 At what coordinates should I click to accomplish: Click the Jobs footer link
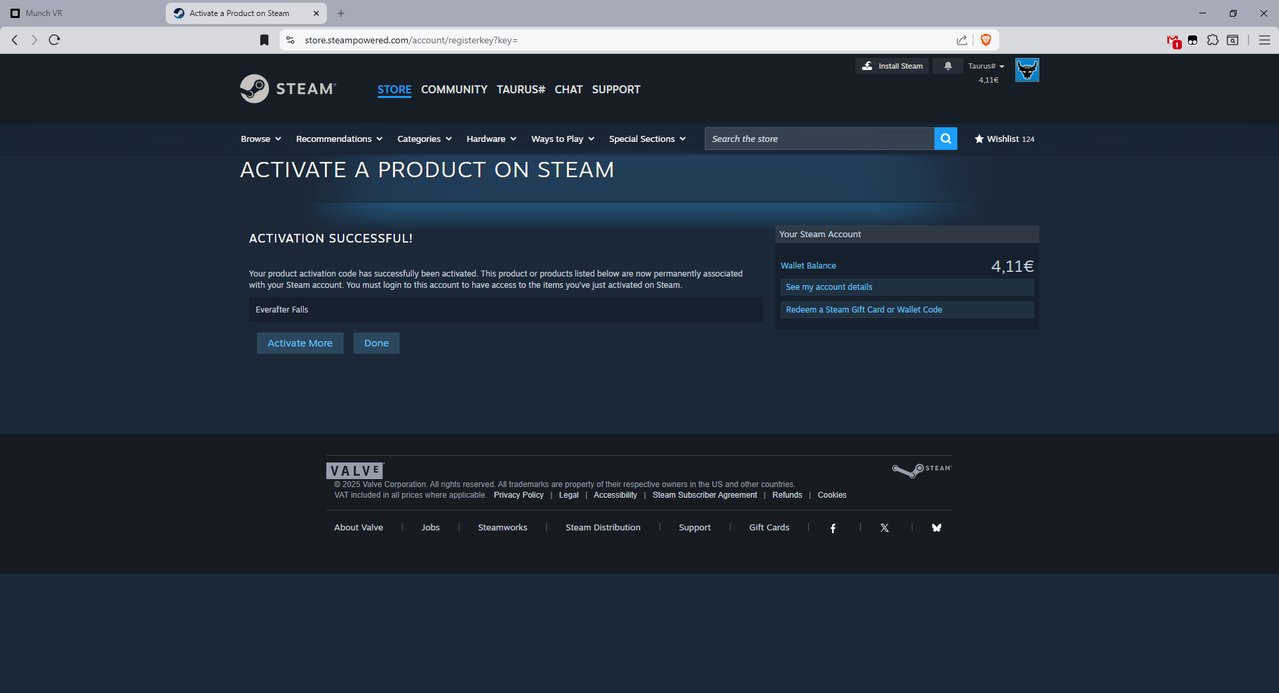pos(431,528)
